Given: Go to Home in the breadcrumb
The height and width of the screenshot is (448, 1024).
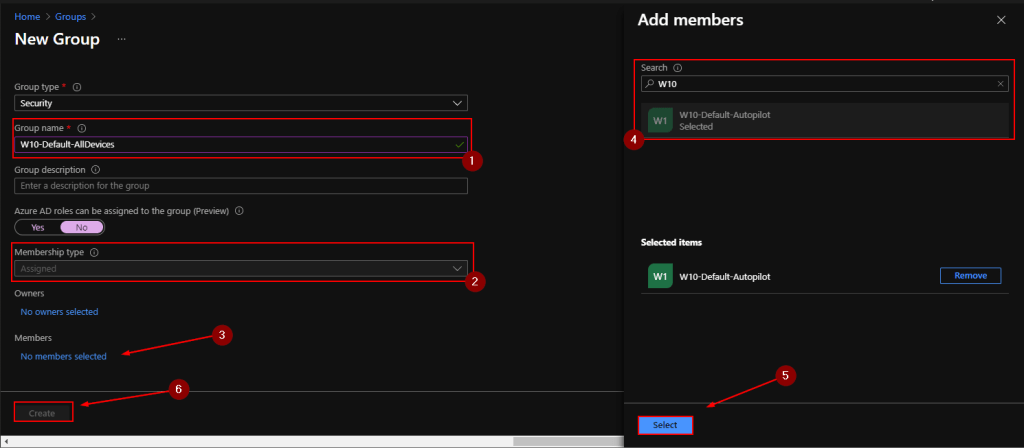Looking at the screenshot, I should [27, 16].
